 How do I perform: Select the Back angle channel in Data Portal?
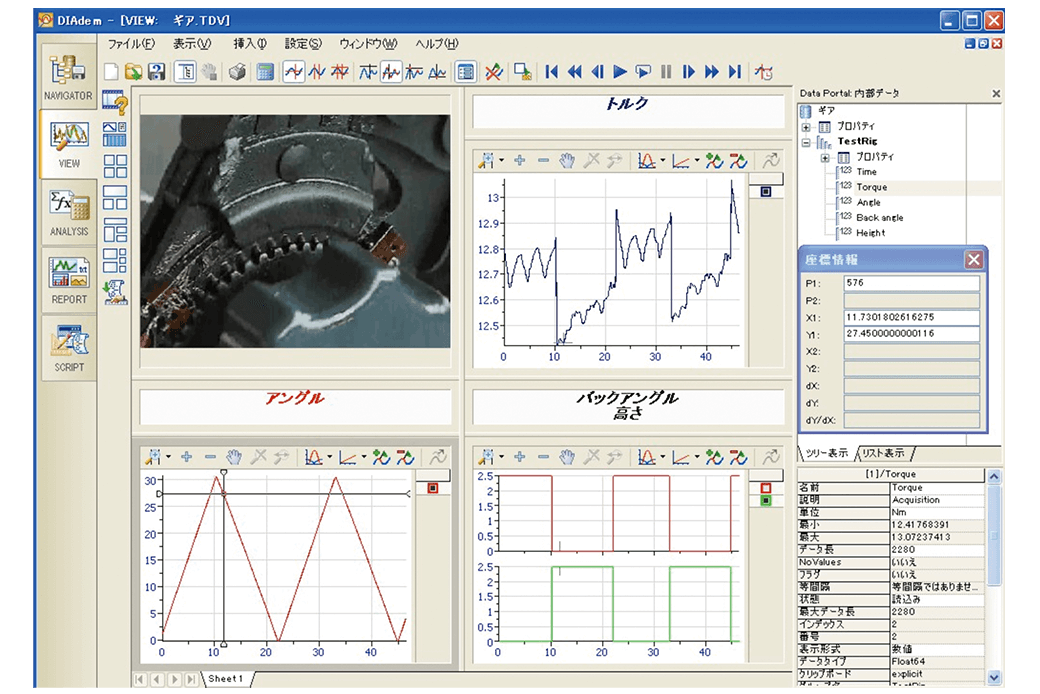tap(879, 217)
